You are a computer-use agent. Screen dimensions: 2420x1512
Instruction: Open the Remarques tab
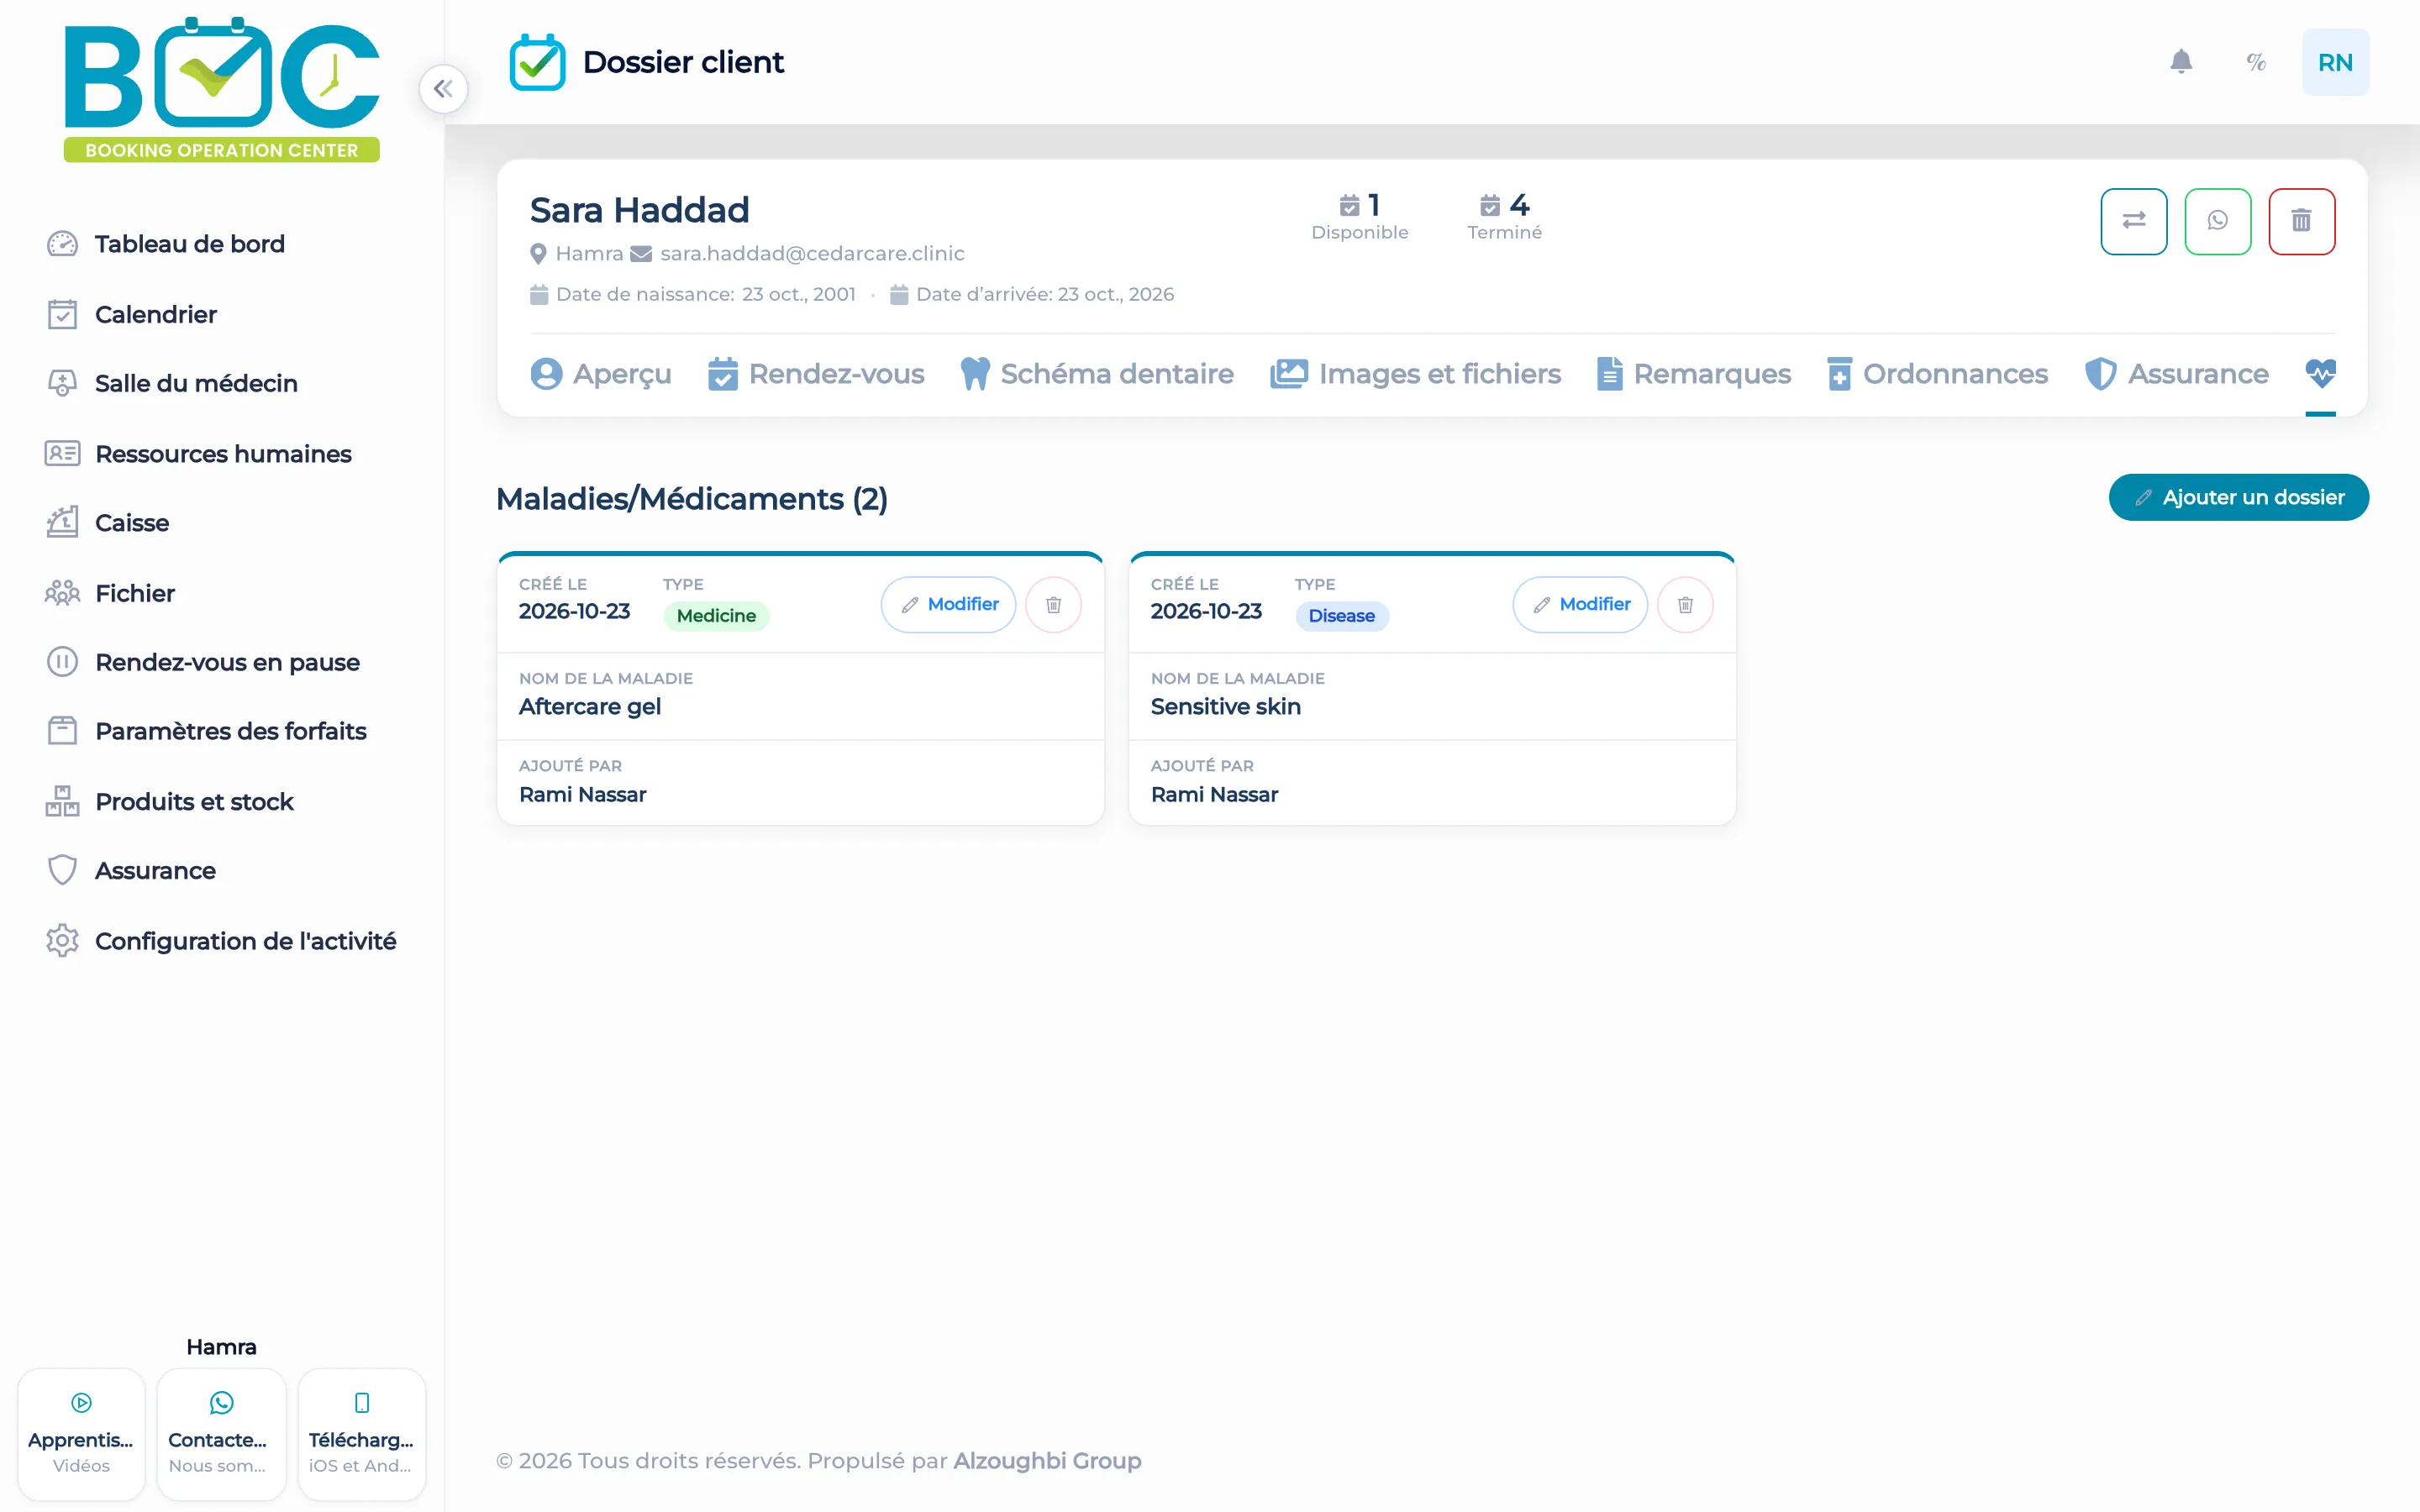tap(1694, 374)
